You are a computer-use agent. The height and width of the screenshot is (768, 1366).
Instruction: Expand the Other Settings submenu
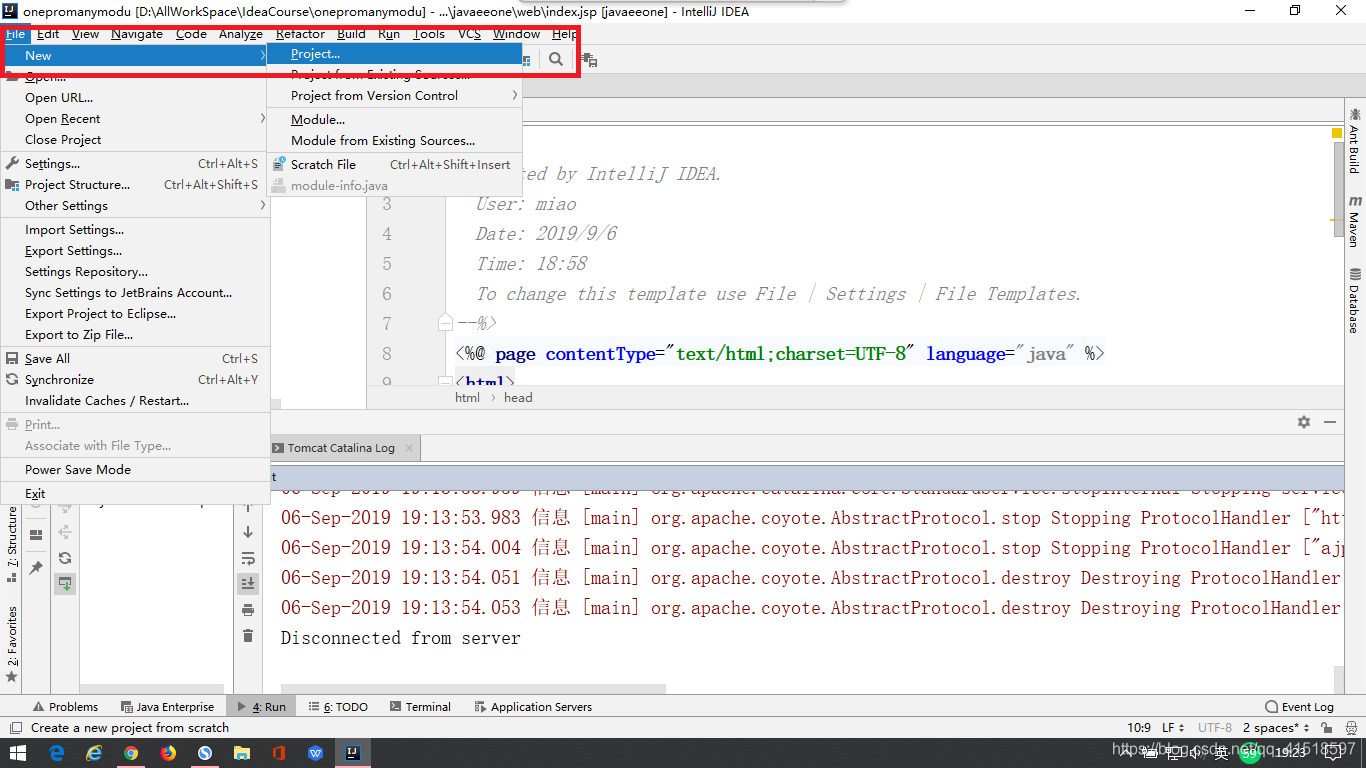click(x=136, y=206)
